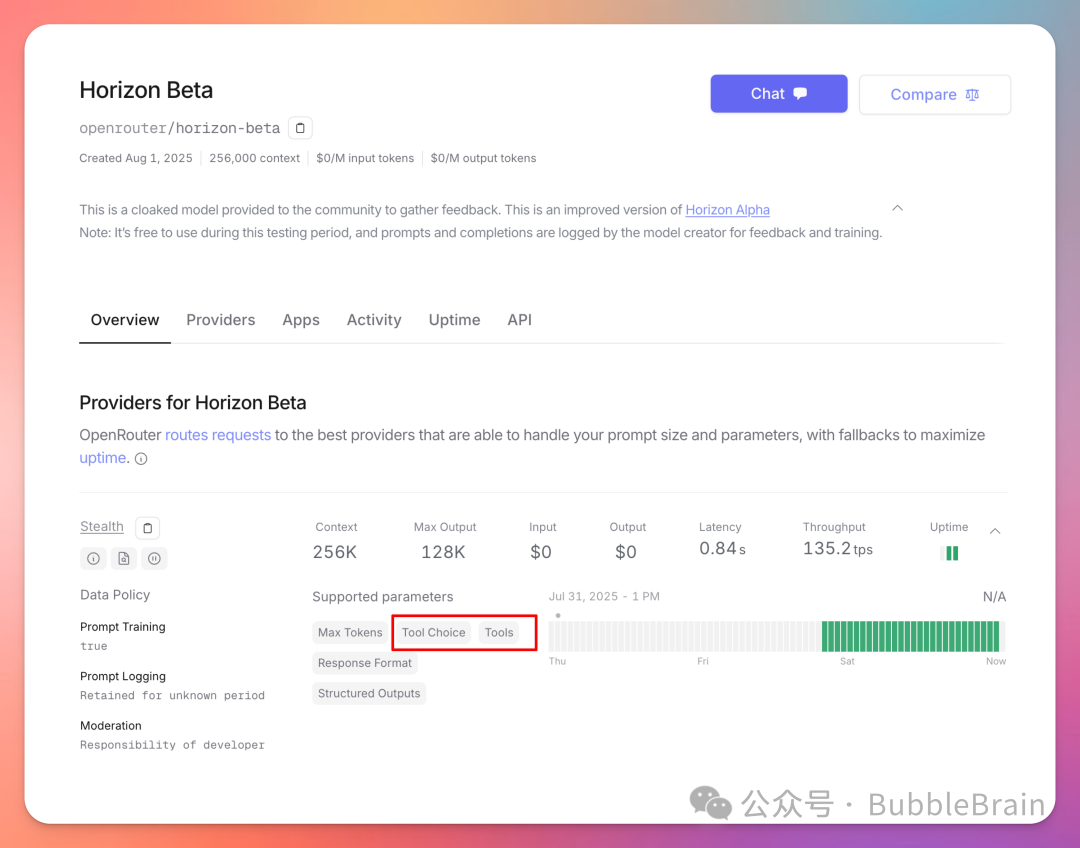The height and width of the screenshot is (848, 1080).
Task: Click the Tools parameter tag
Action: (x=499, y=632)
